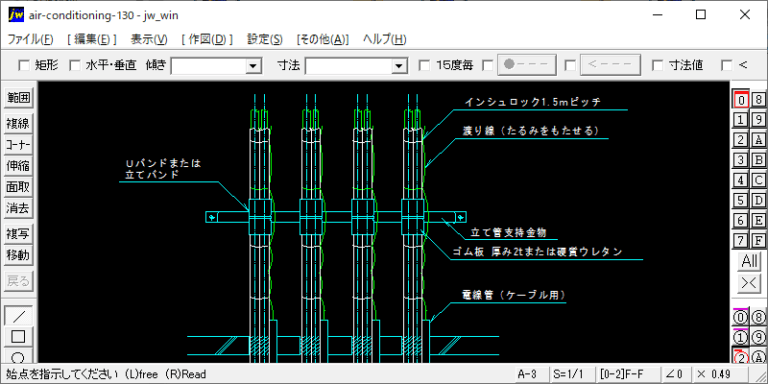Click the [0-2]F-F layer status button

[x=627, y=374]
